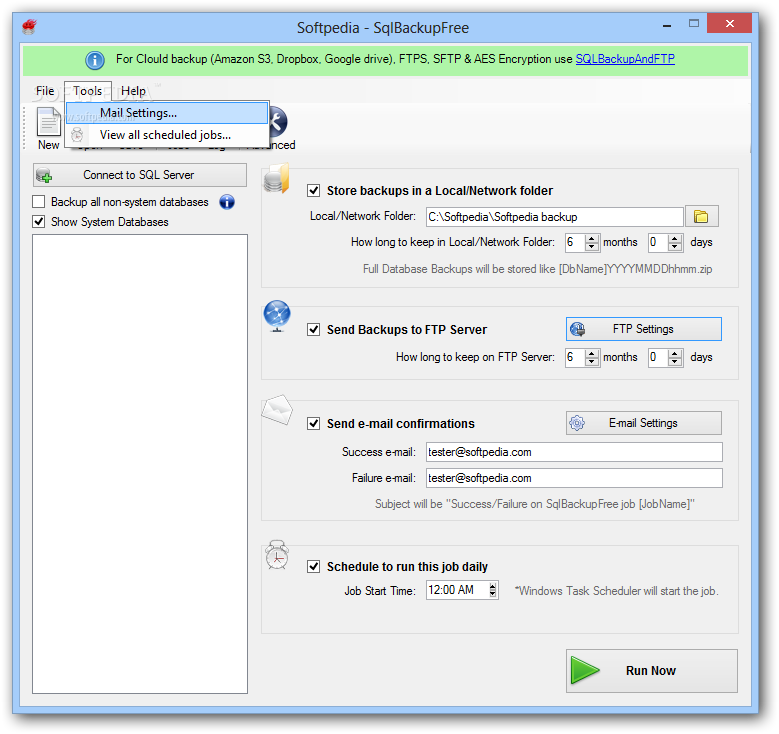This screenshot has width=779, height=734.
Task: Click the Run Now button label
Action: (x=650, y=670)
